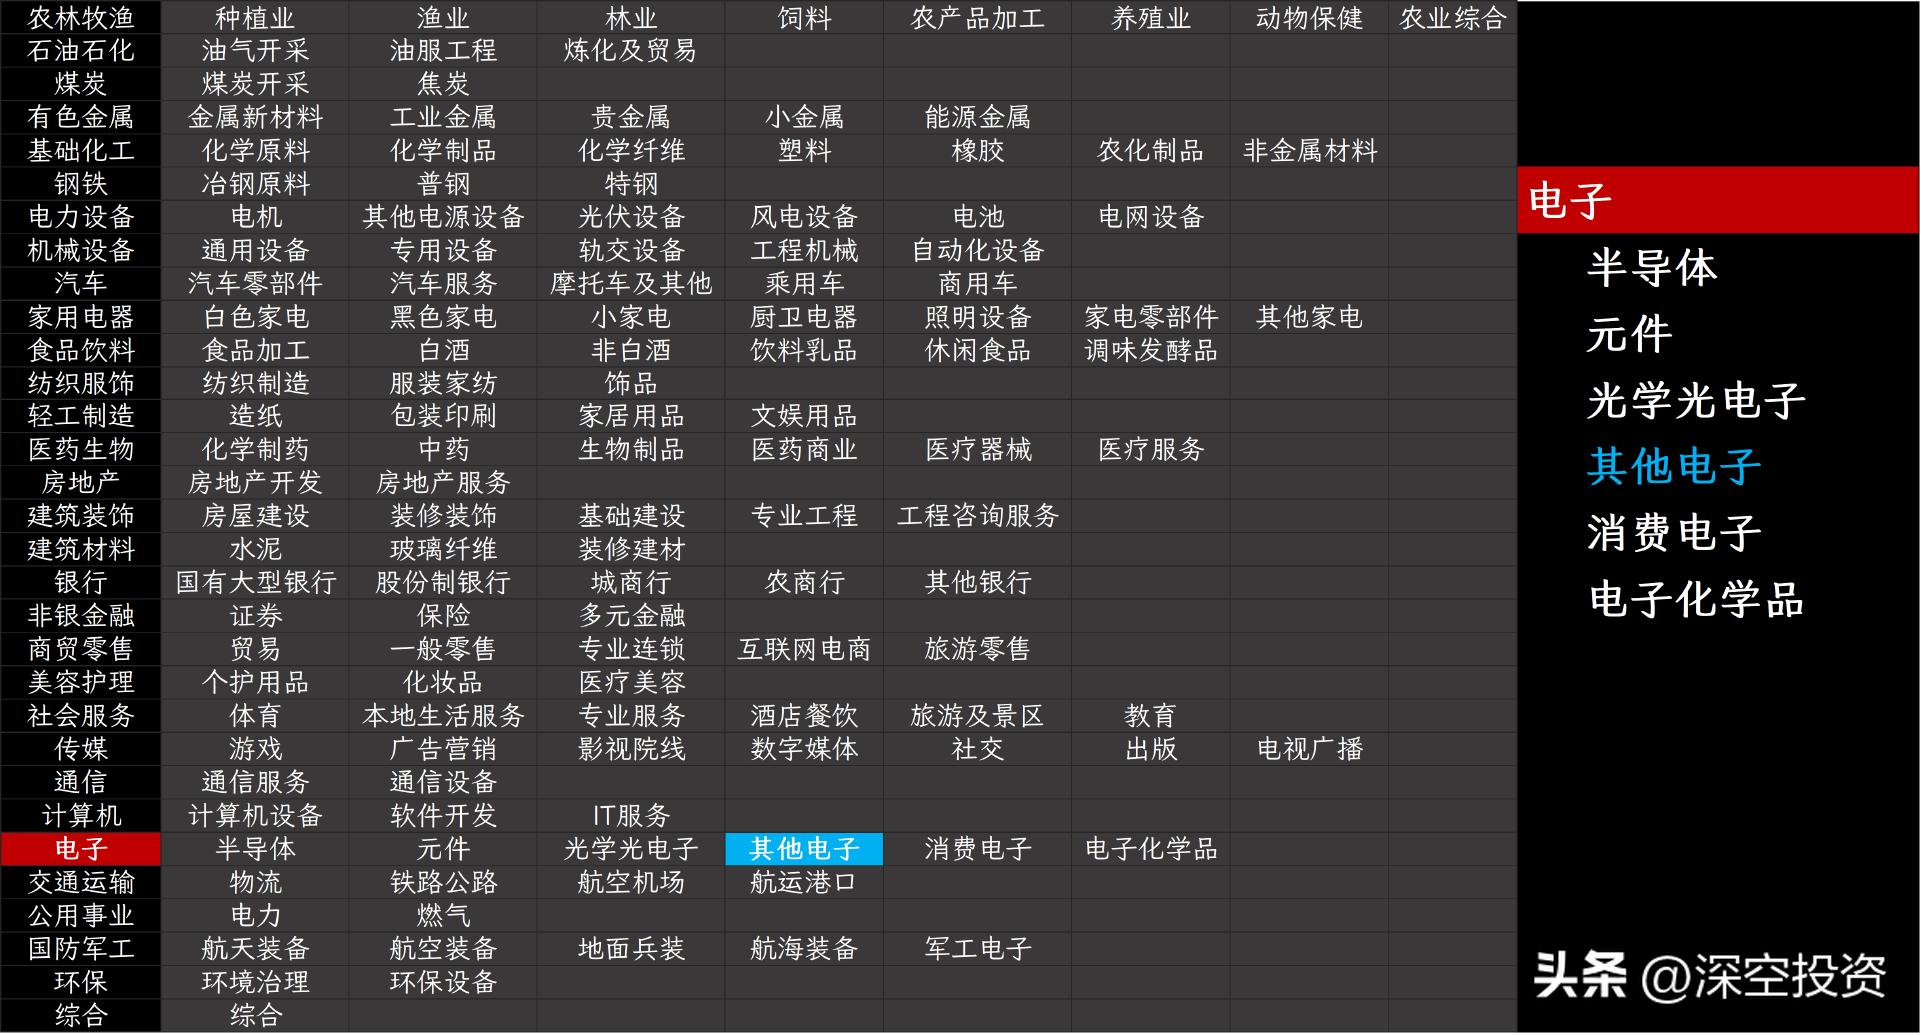Image resolution: width=1920 pixels, height=1033 pixels.
Task: Click the 动物保健 cell
Action: click(x=1309, y=17)
